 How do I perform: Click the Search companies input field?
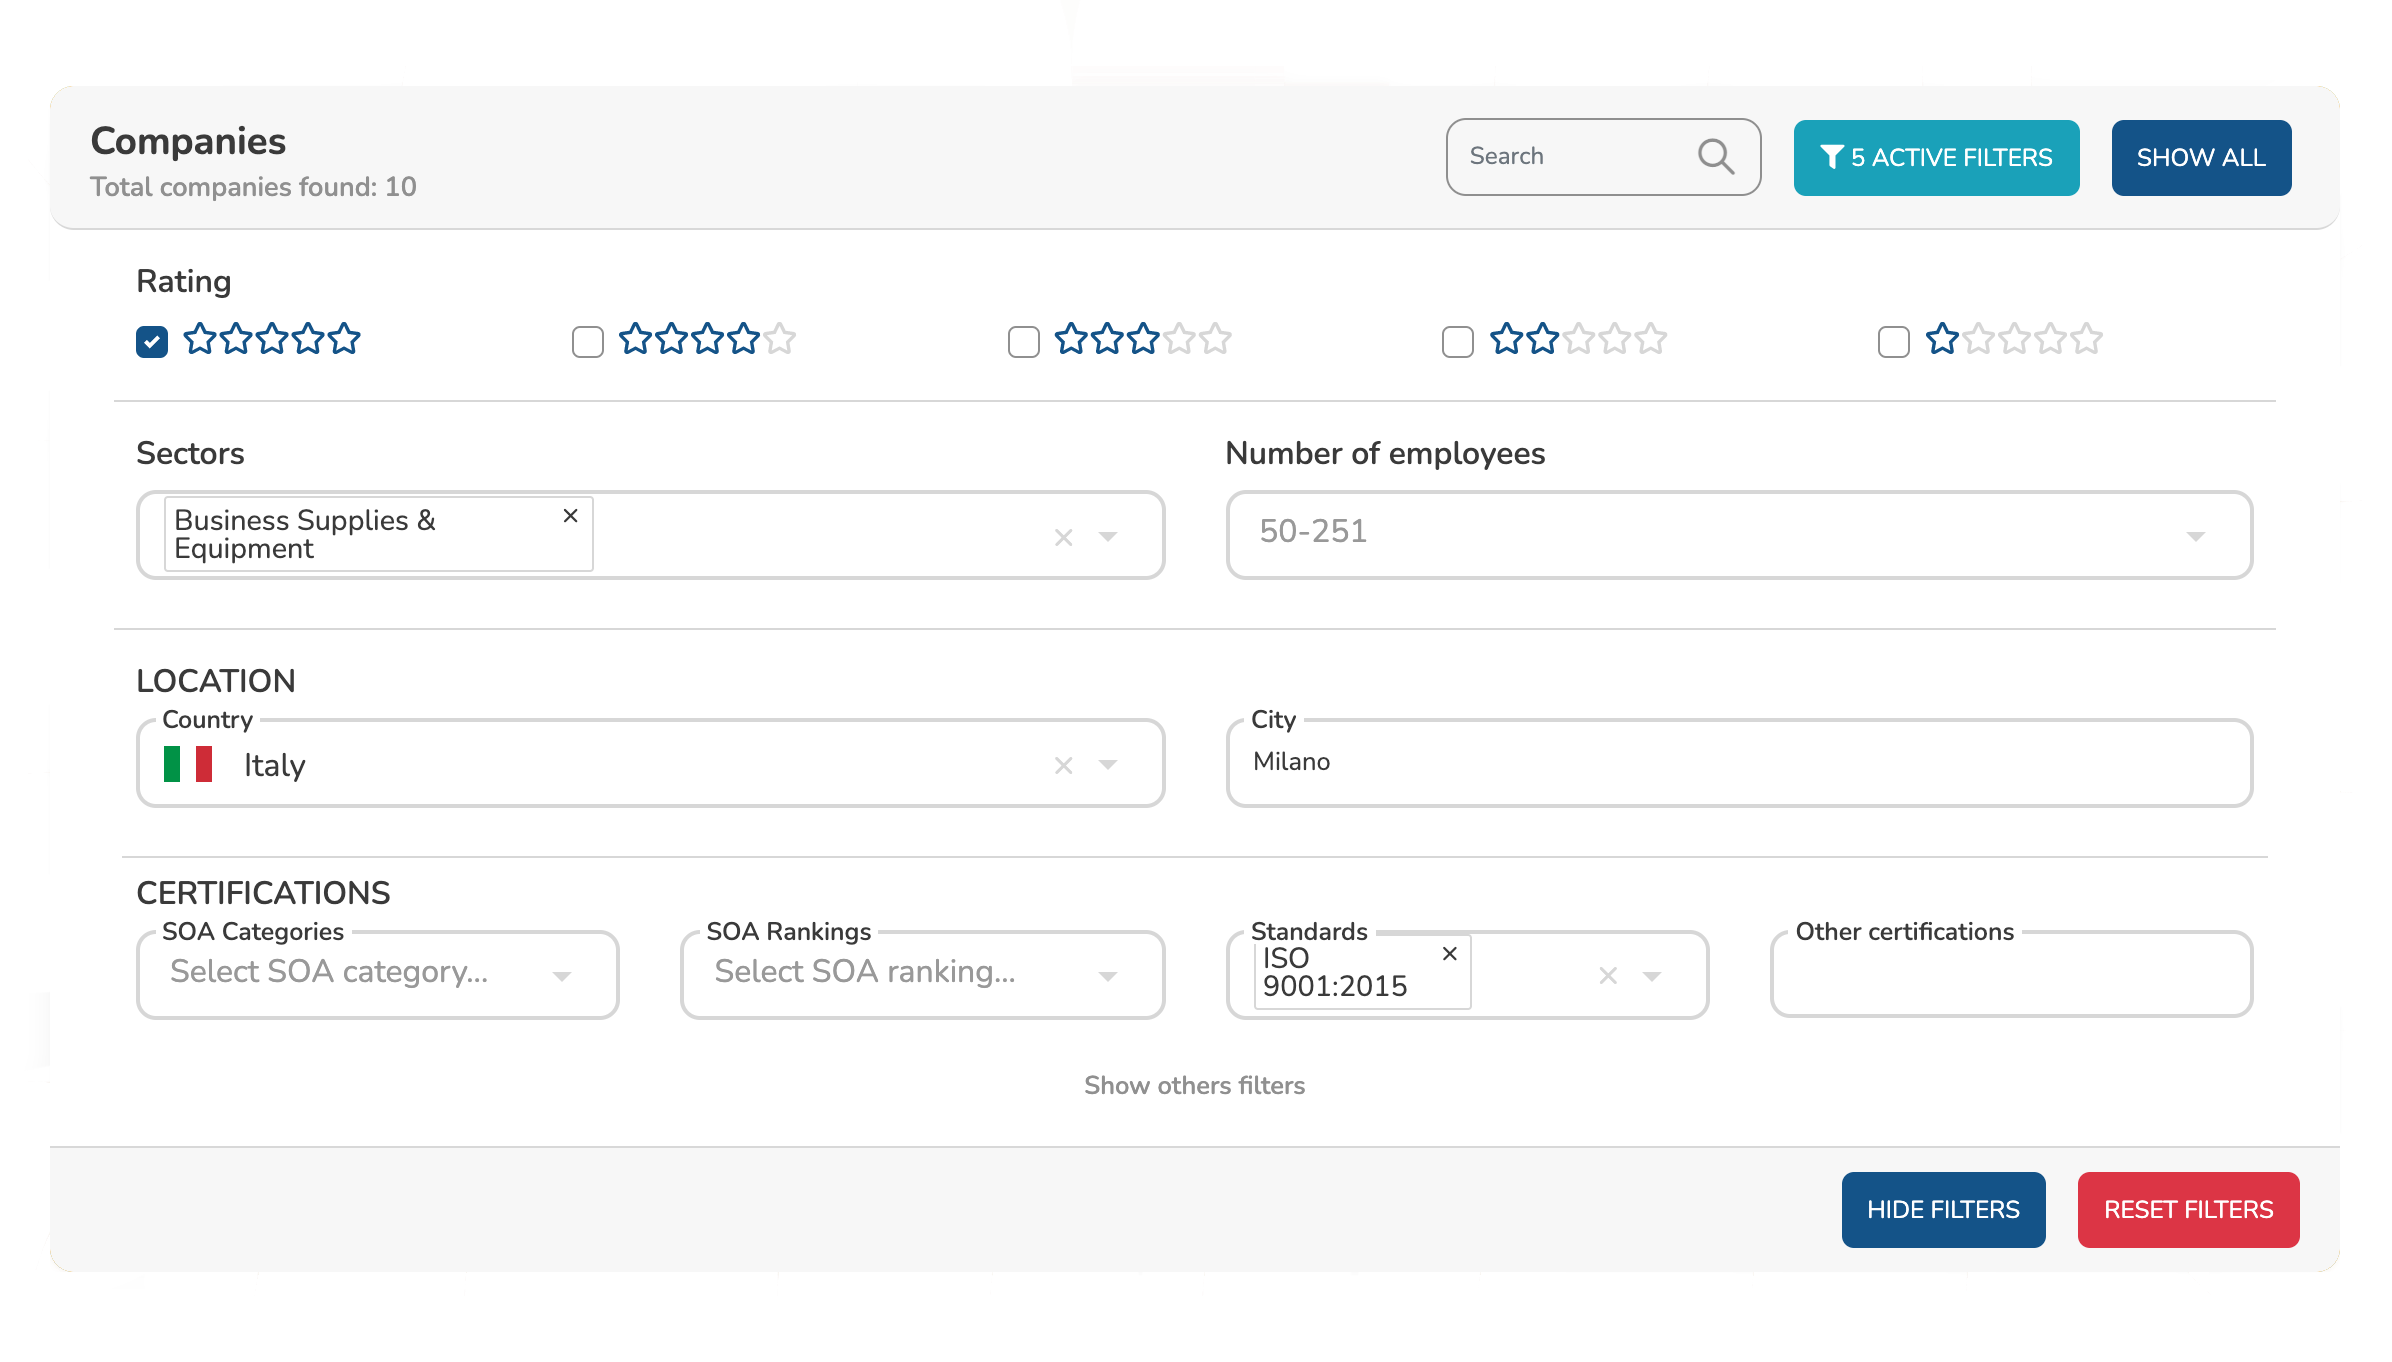click(1603, 156)
